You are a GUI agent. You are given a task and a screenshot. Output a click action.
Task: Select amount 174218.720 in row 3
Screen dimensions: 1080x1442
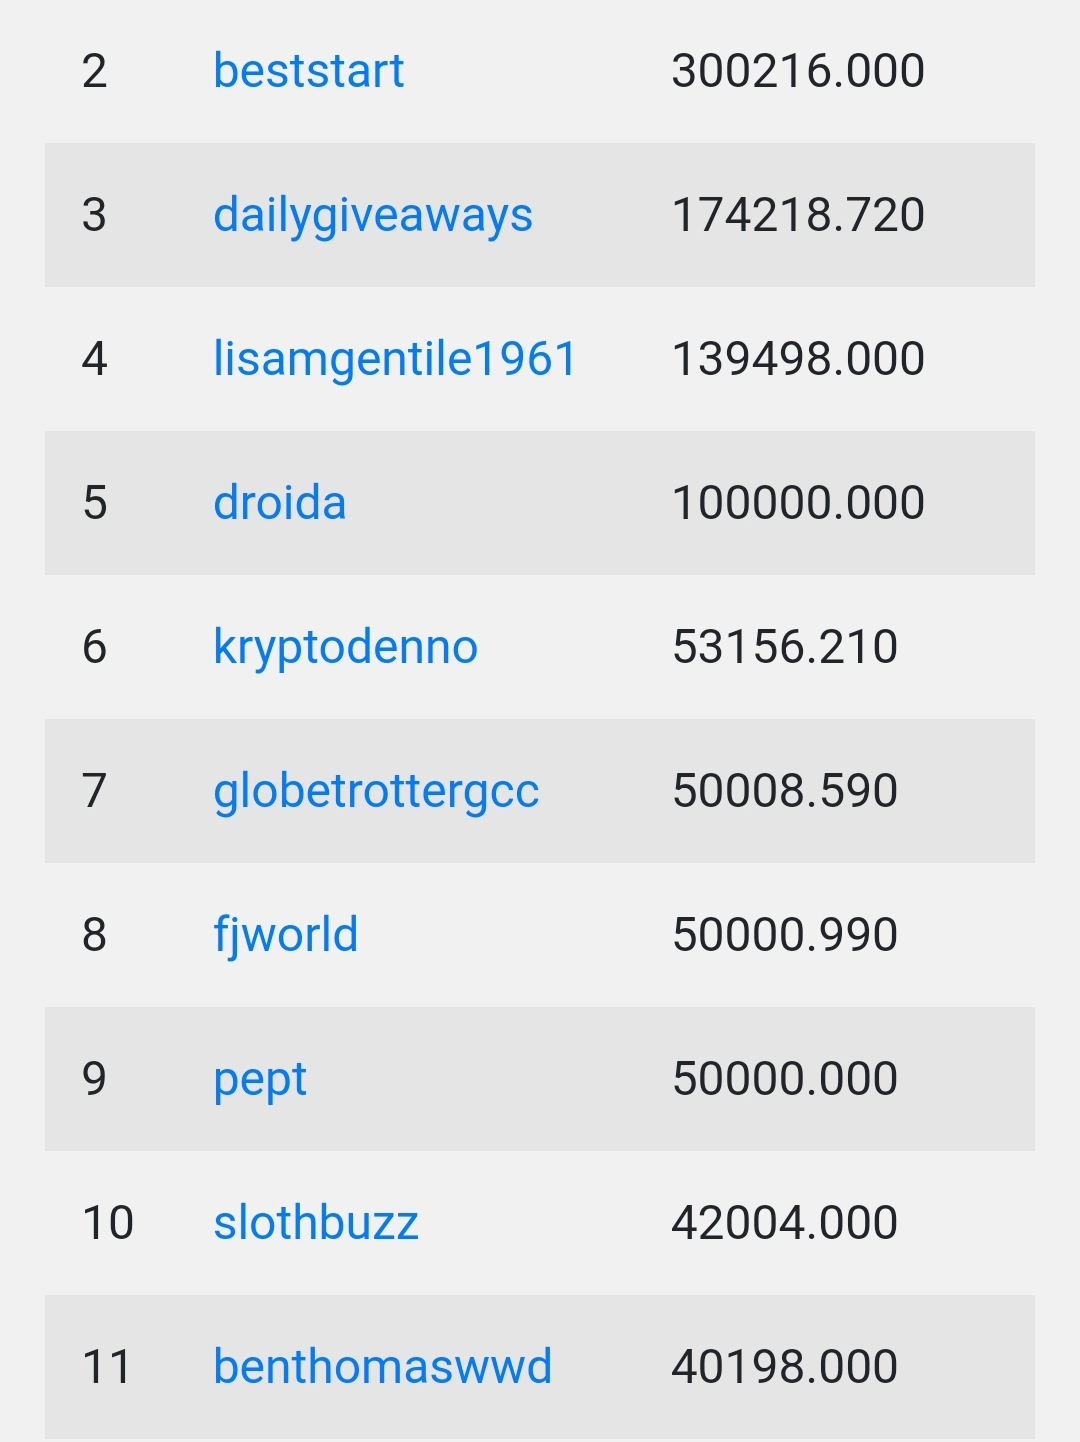tap(798, 215)
